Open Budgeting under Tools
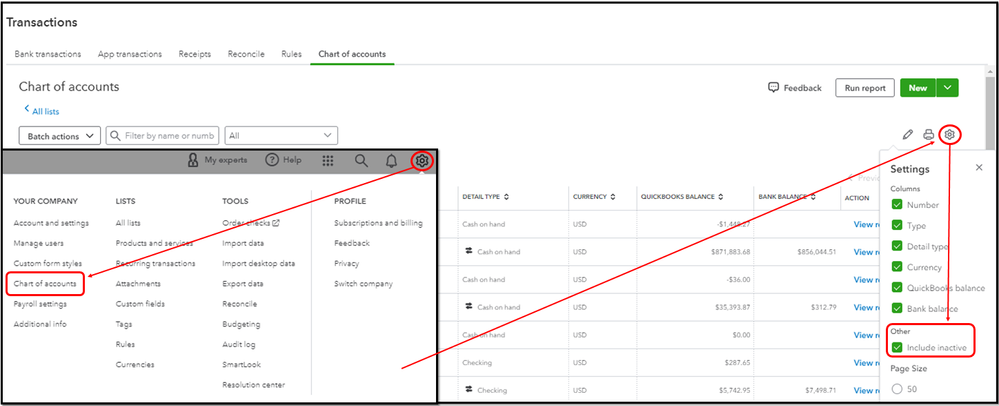The image size is (999, 406). [241, 324]
